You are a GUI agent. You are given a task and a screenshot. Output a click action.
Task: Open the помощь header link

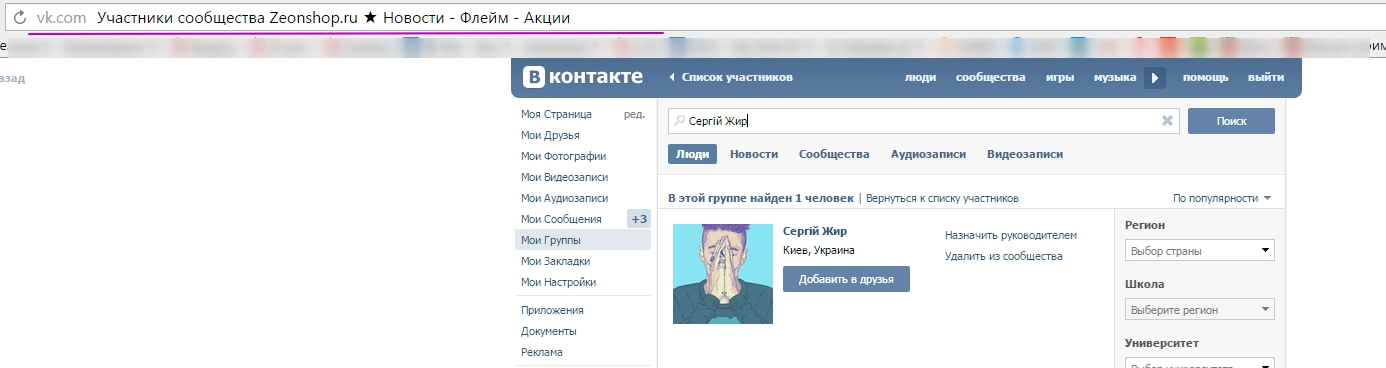coord(1206,77)
